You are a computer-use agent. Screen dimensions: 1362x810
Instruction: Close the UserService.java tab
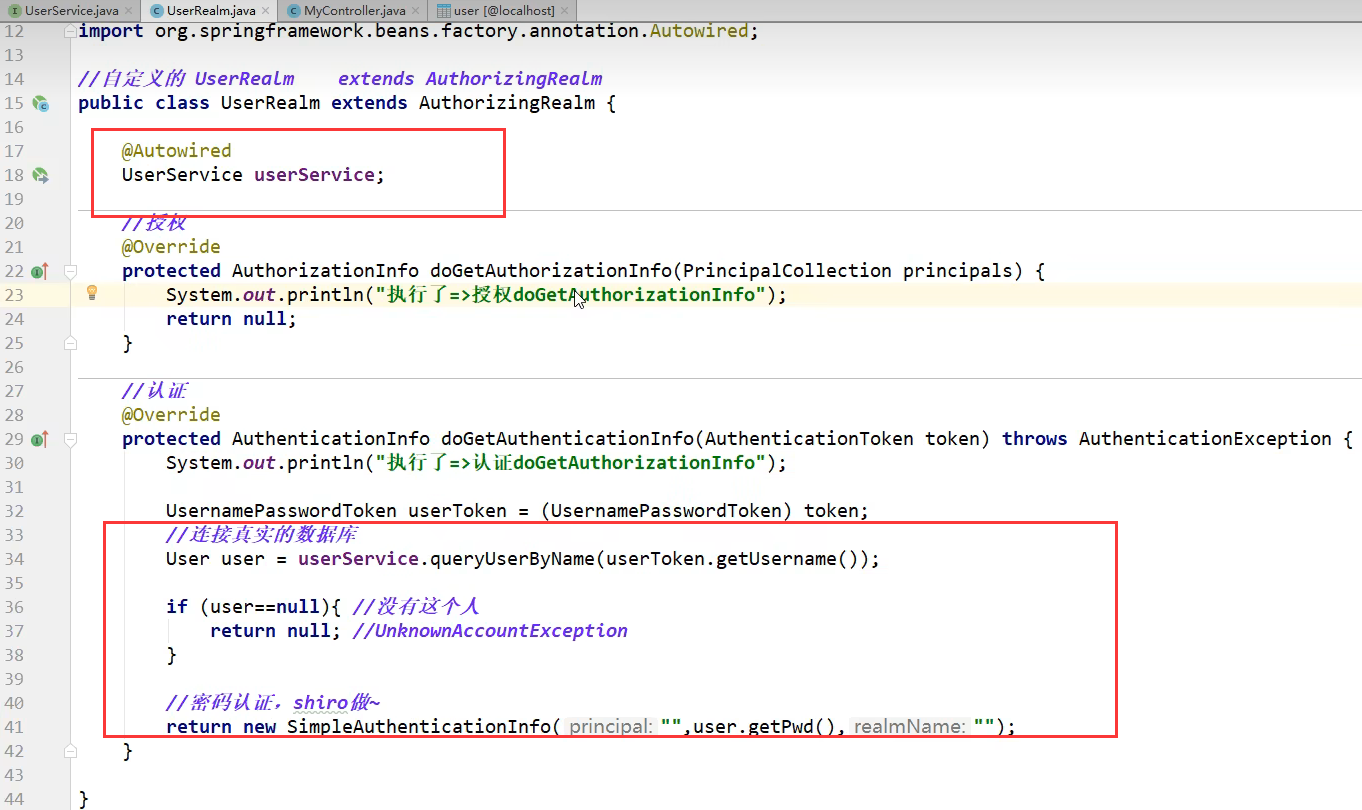[x=128, y=10]
